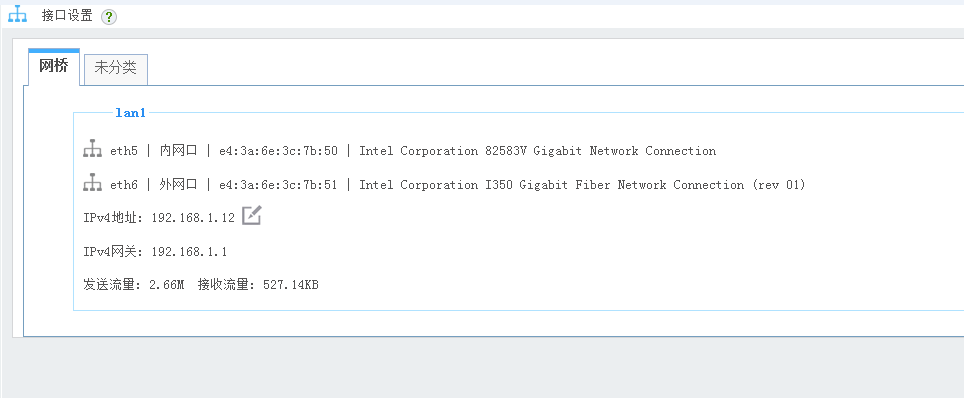
Task: Click the green help question mark icon
Action: click(109, 17)
